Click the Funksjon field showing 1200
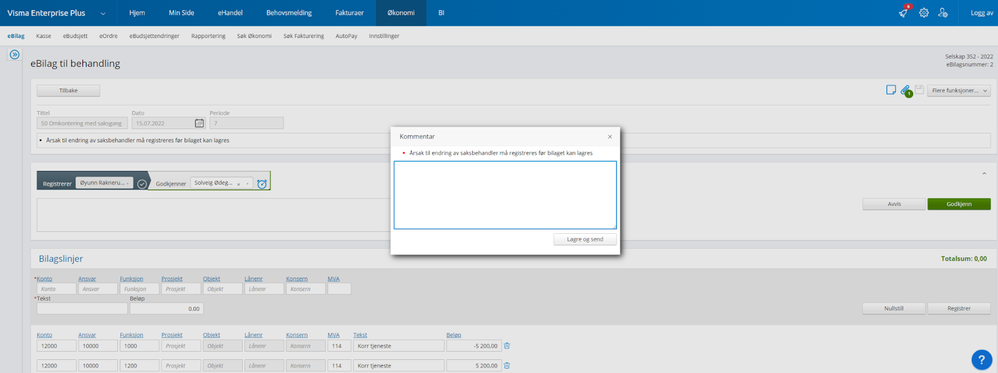The image size is (998, 373). point(139,365)
